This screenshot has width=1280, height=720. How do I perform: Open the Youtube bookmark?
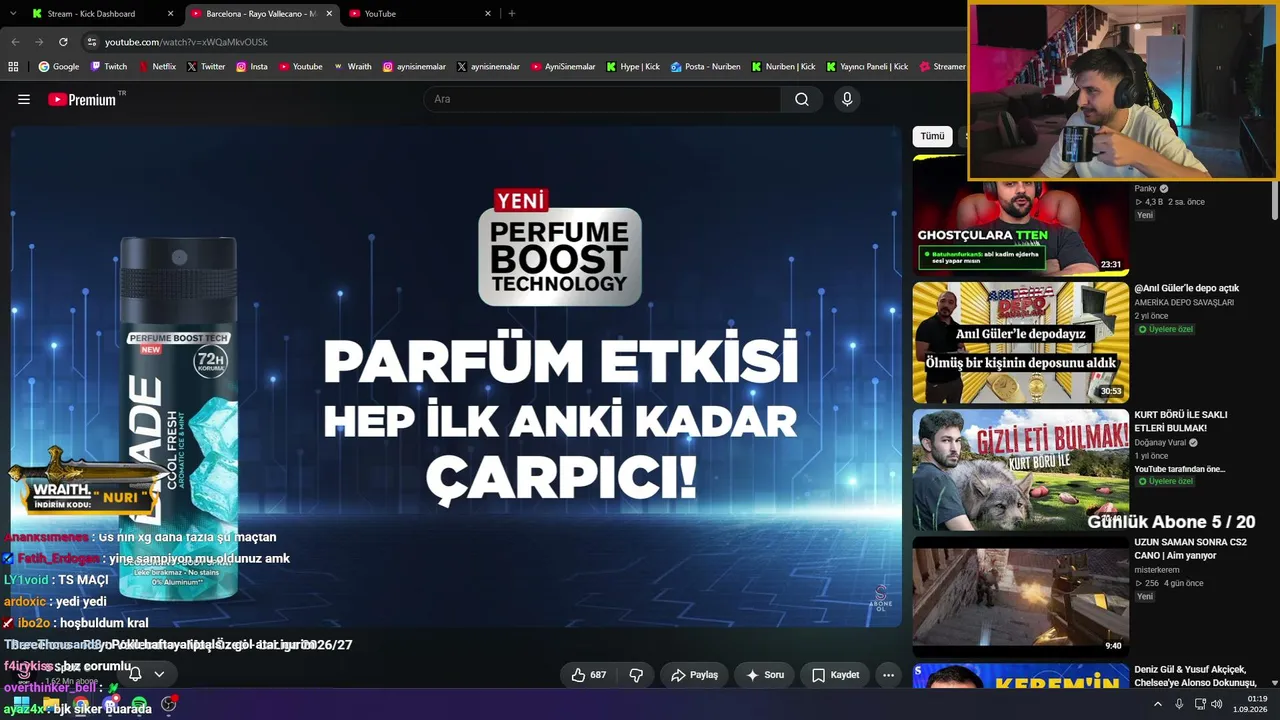click(x=301, y=67)
